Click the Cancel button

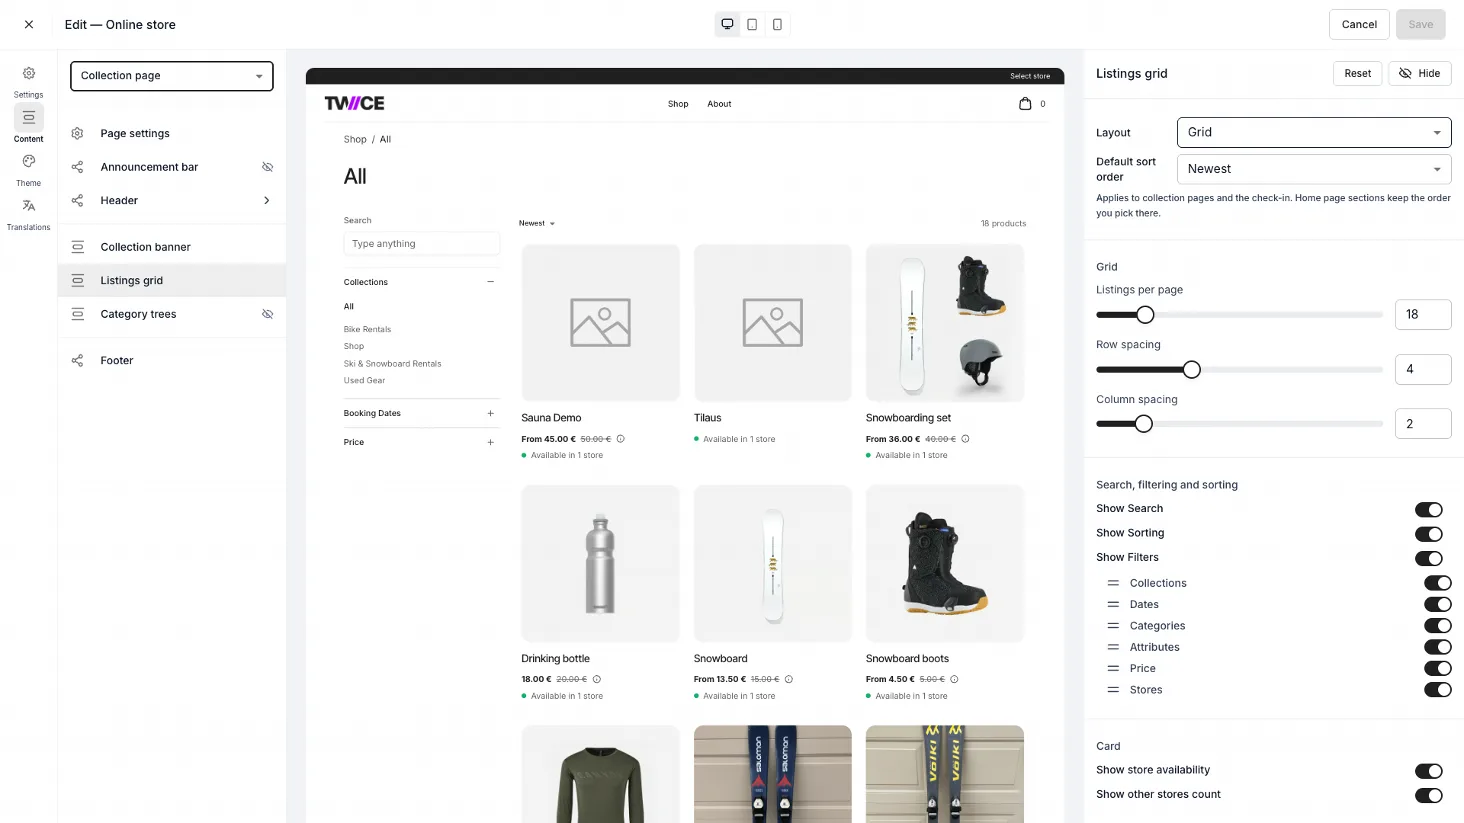coord(1359,24)
